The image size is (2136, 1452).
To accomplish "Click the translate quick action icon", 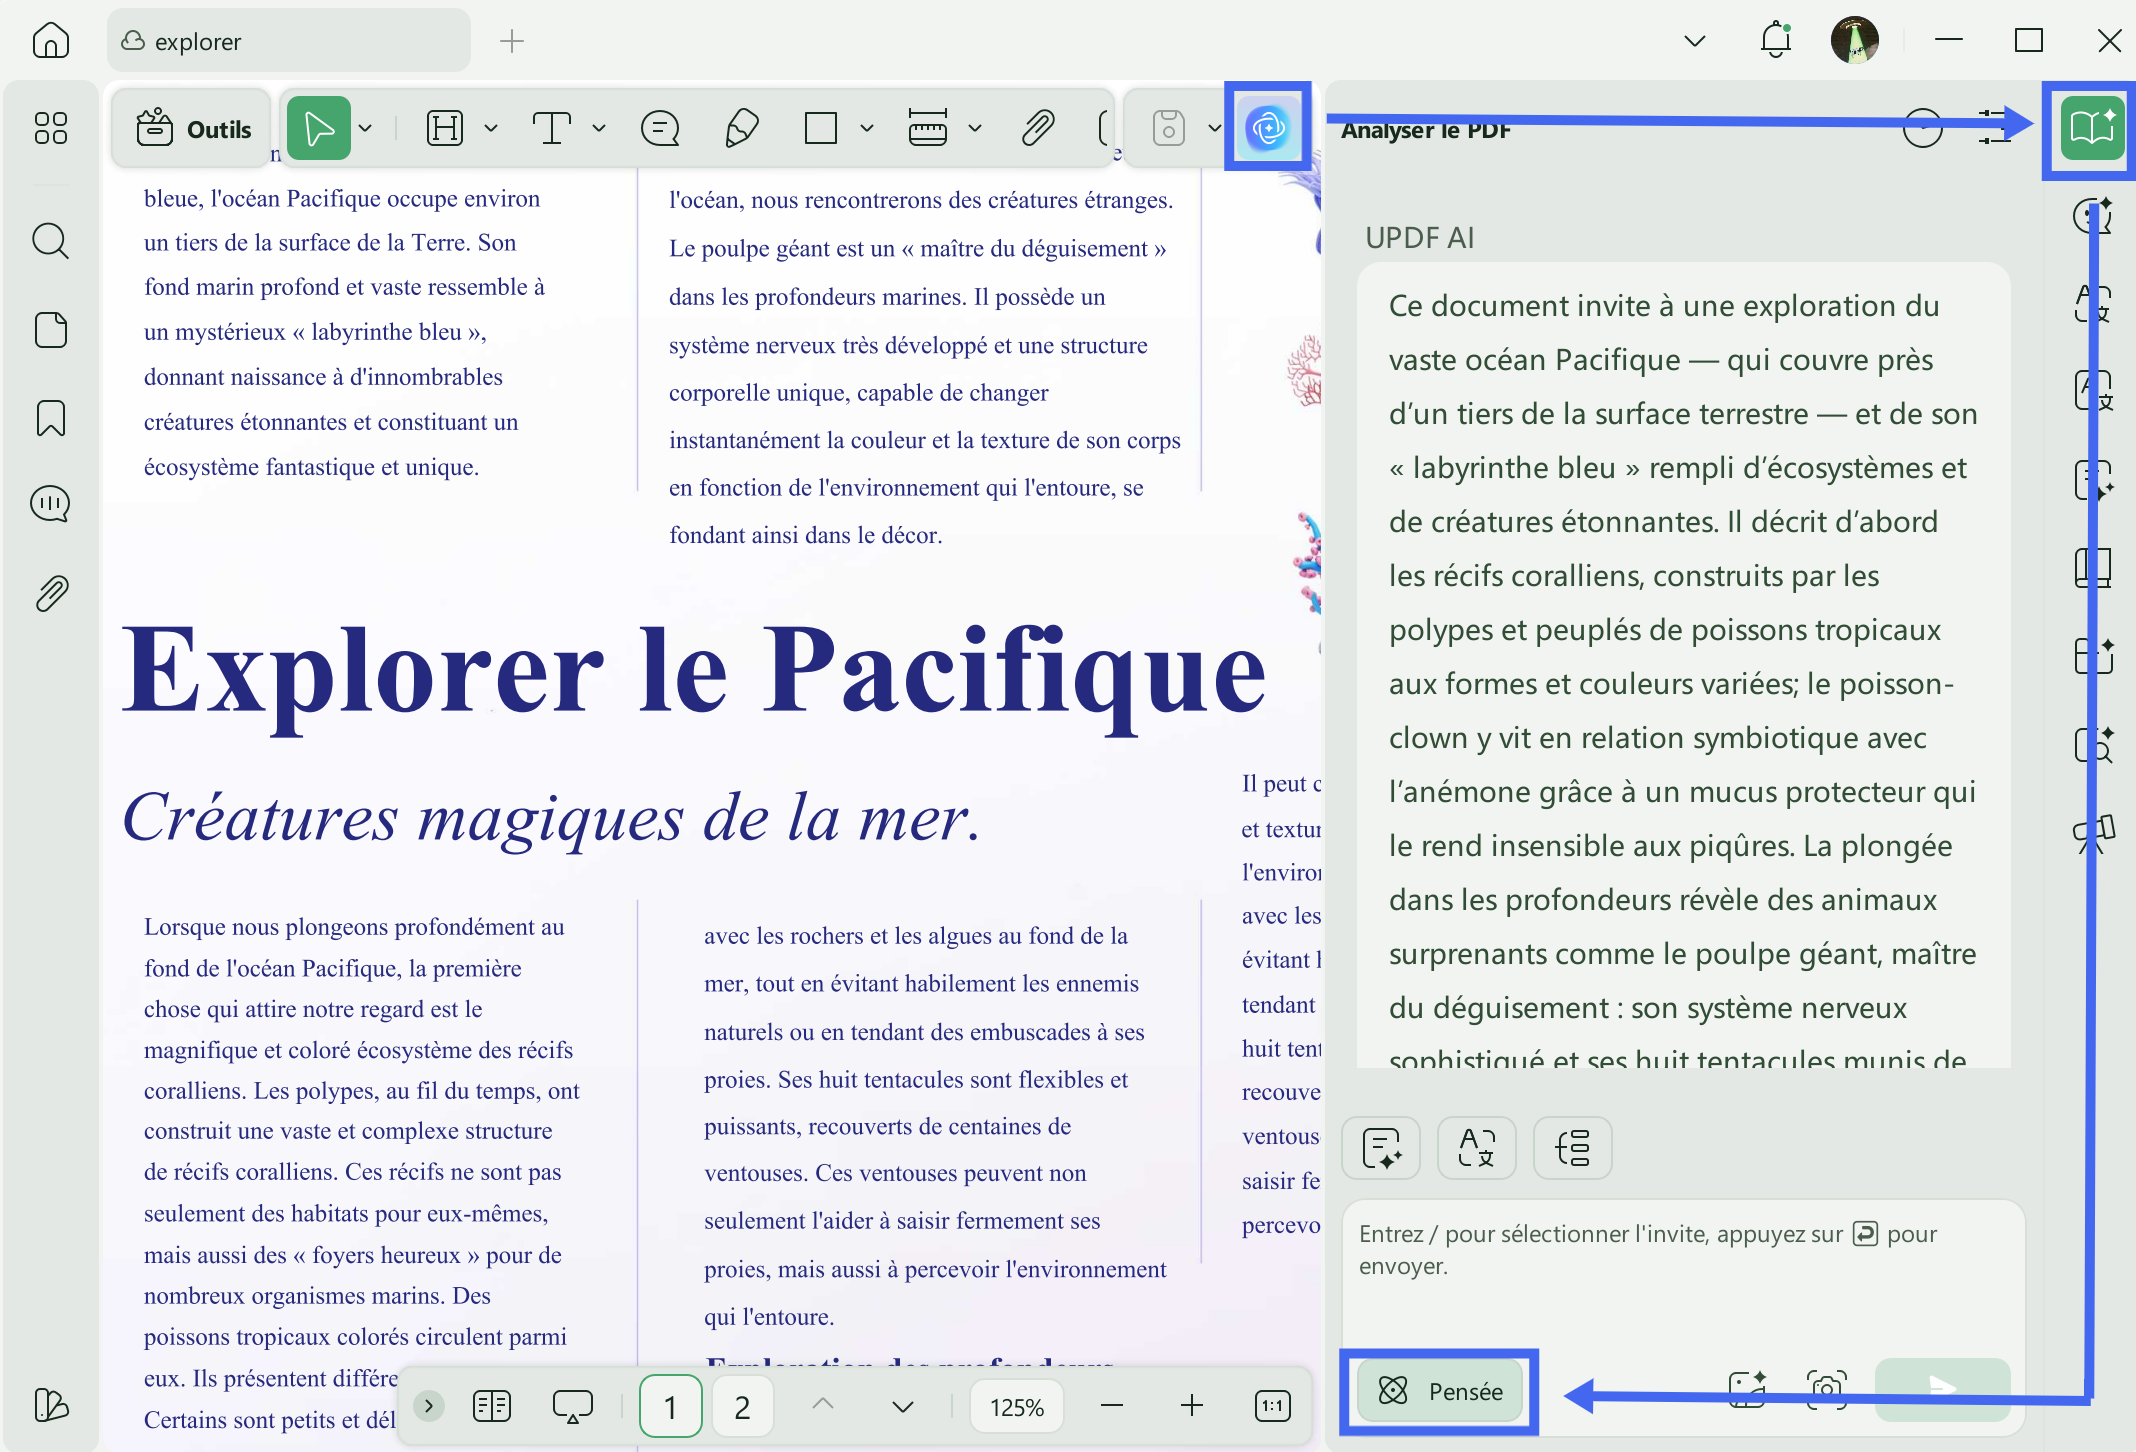I will pyautogui.click(x=1476, y=1148).
